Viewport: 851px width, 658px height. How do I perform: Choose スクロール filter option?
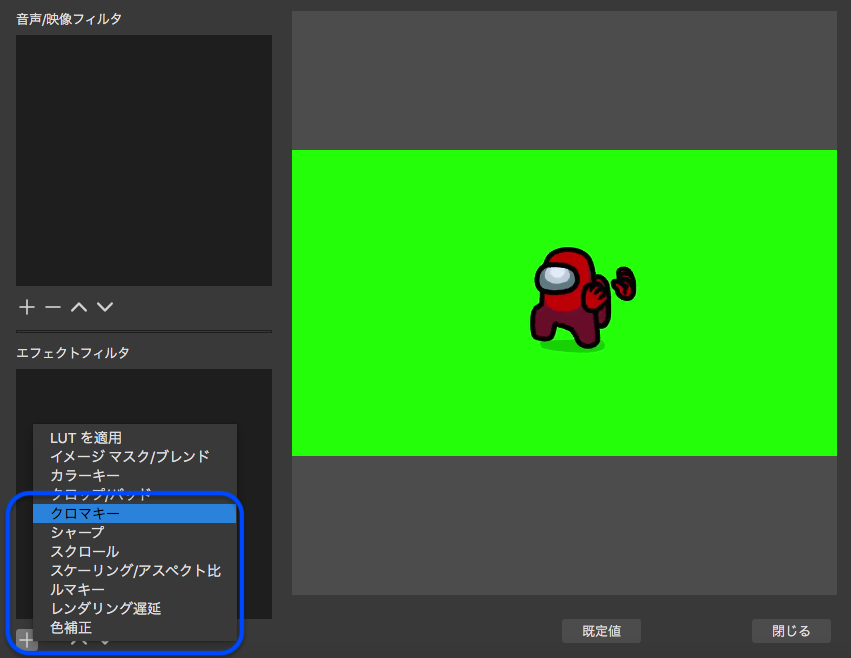coord(135,552)
